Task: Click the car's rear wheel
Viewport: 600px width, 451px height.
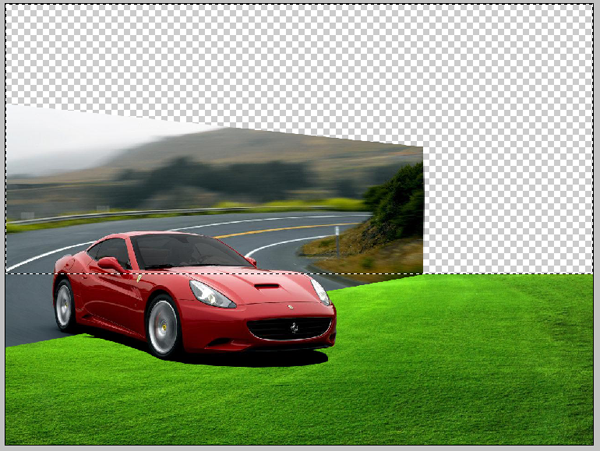Action: (x=64, y=305)
